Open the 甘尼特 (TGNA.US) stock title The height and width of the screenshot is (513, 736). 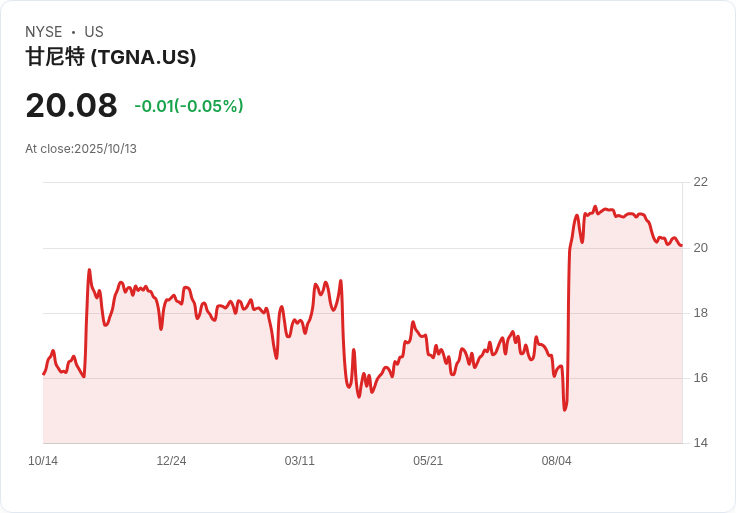110,57
